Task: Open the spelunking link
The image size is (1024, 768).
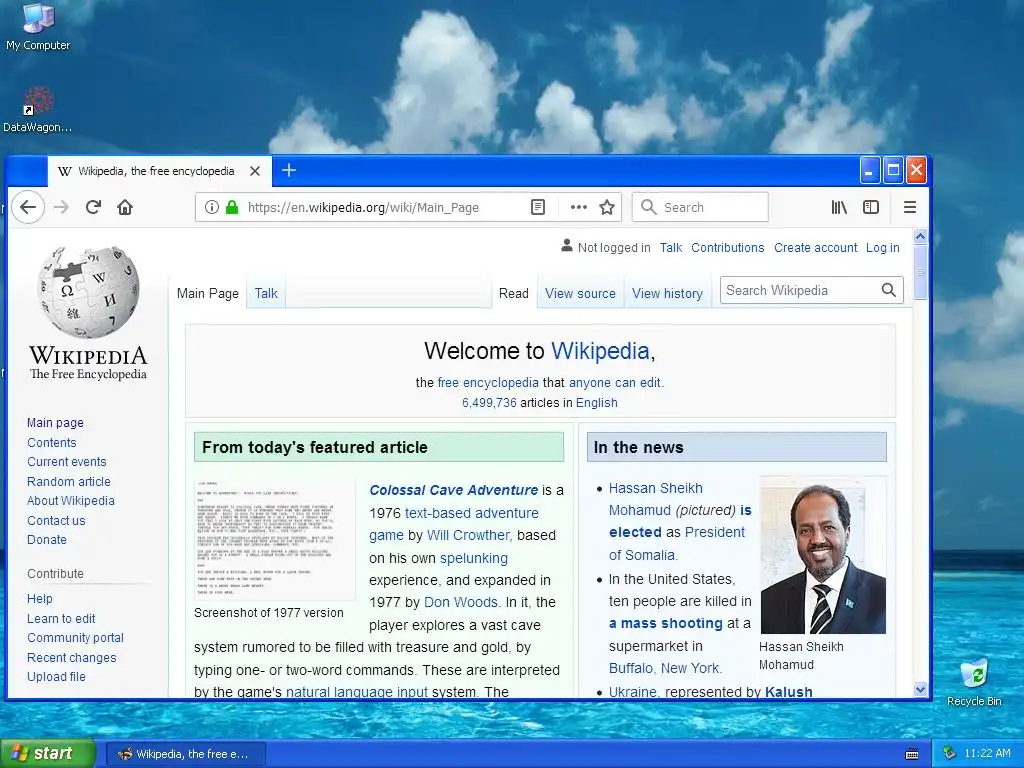Action: [x=473, y=558]
